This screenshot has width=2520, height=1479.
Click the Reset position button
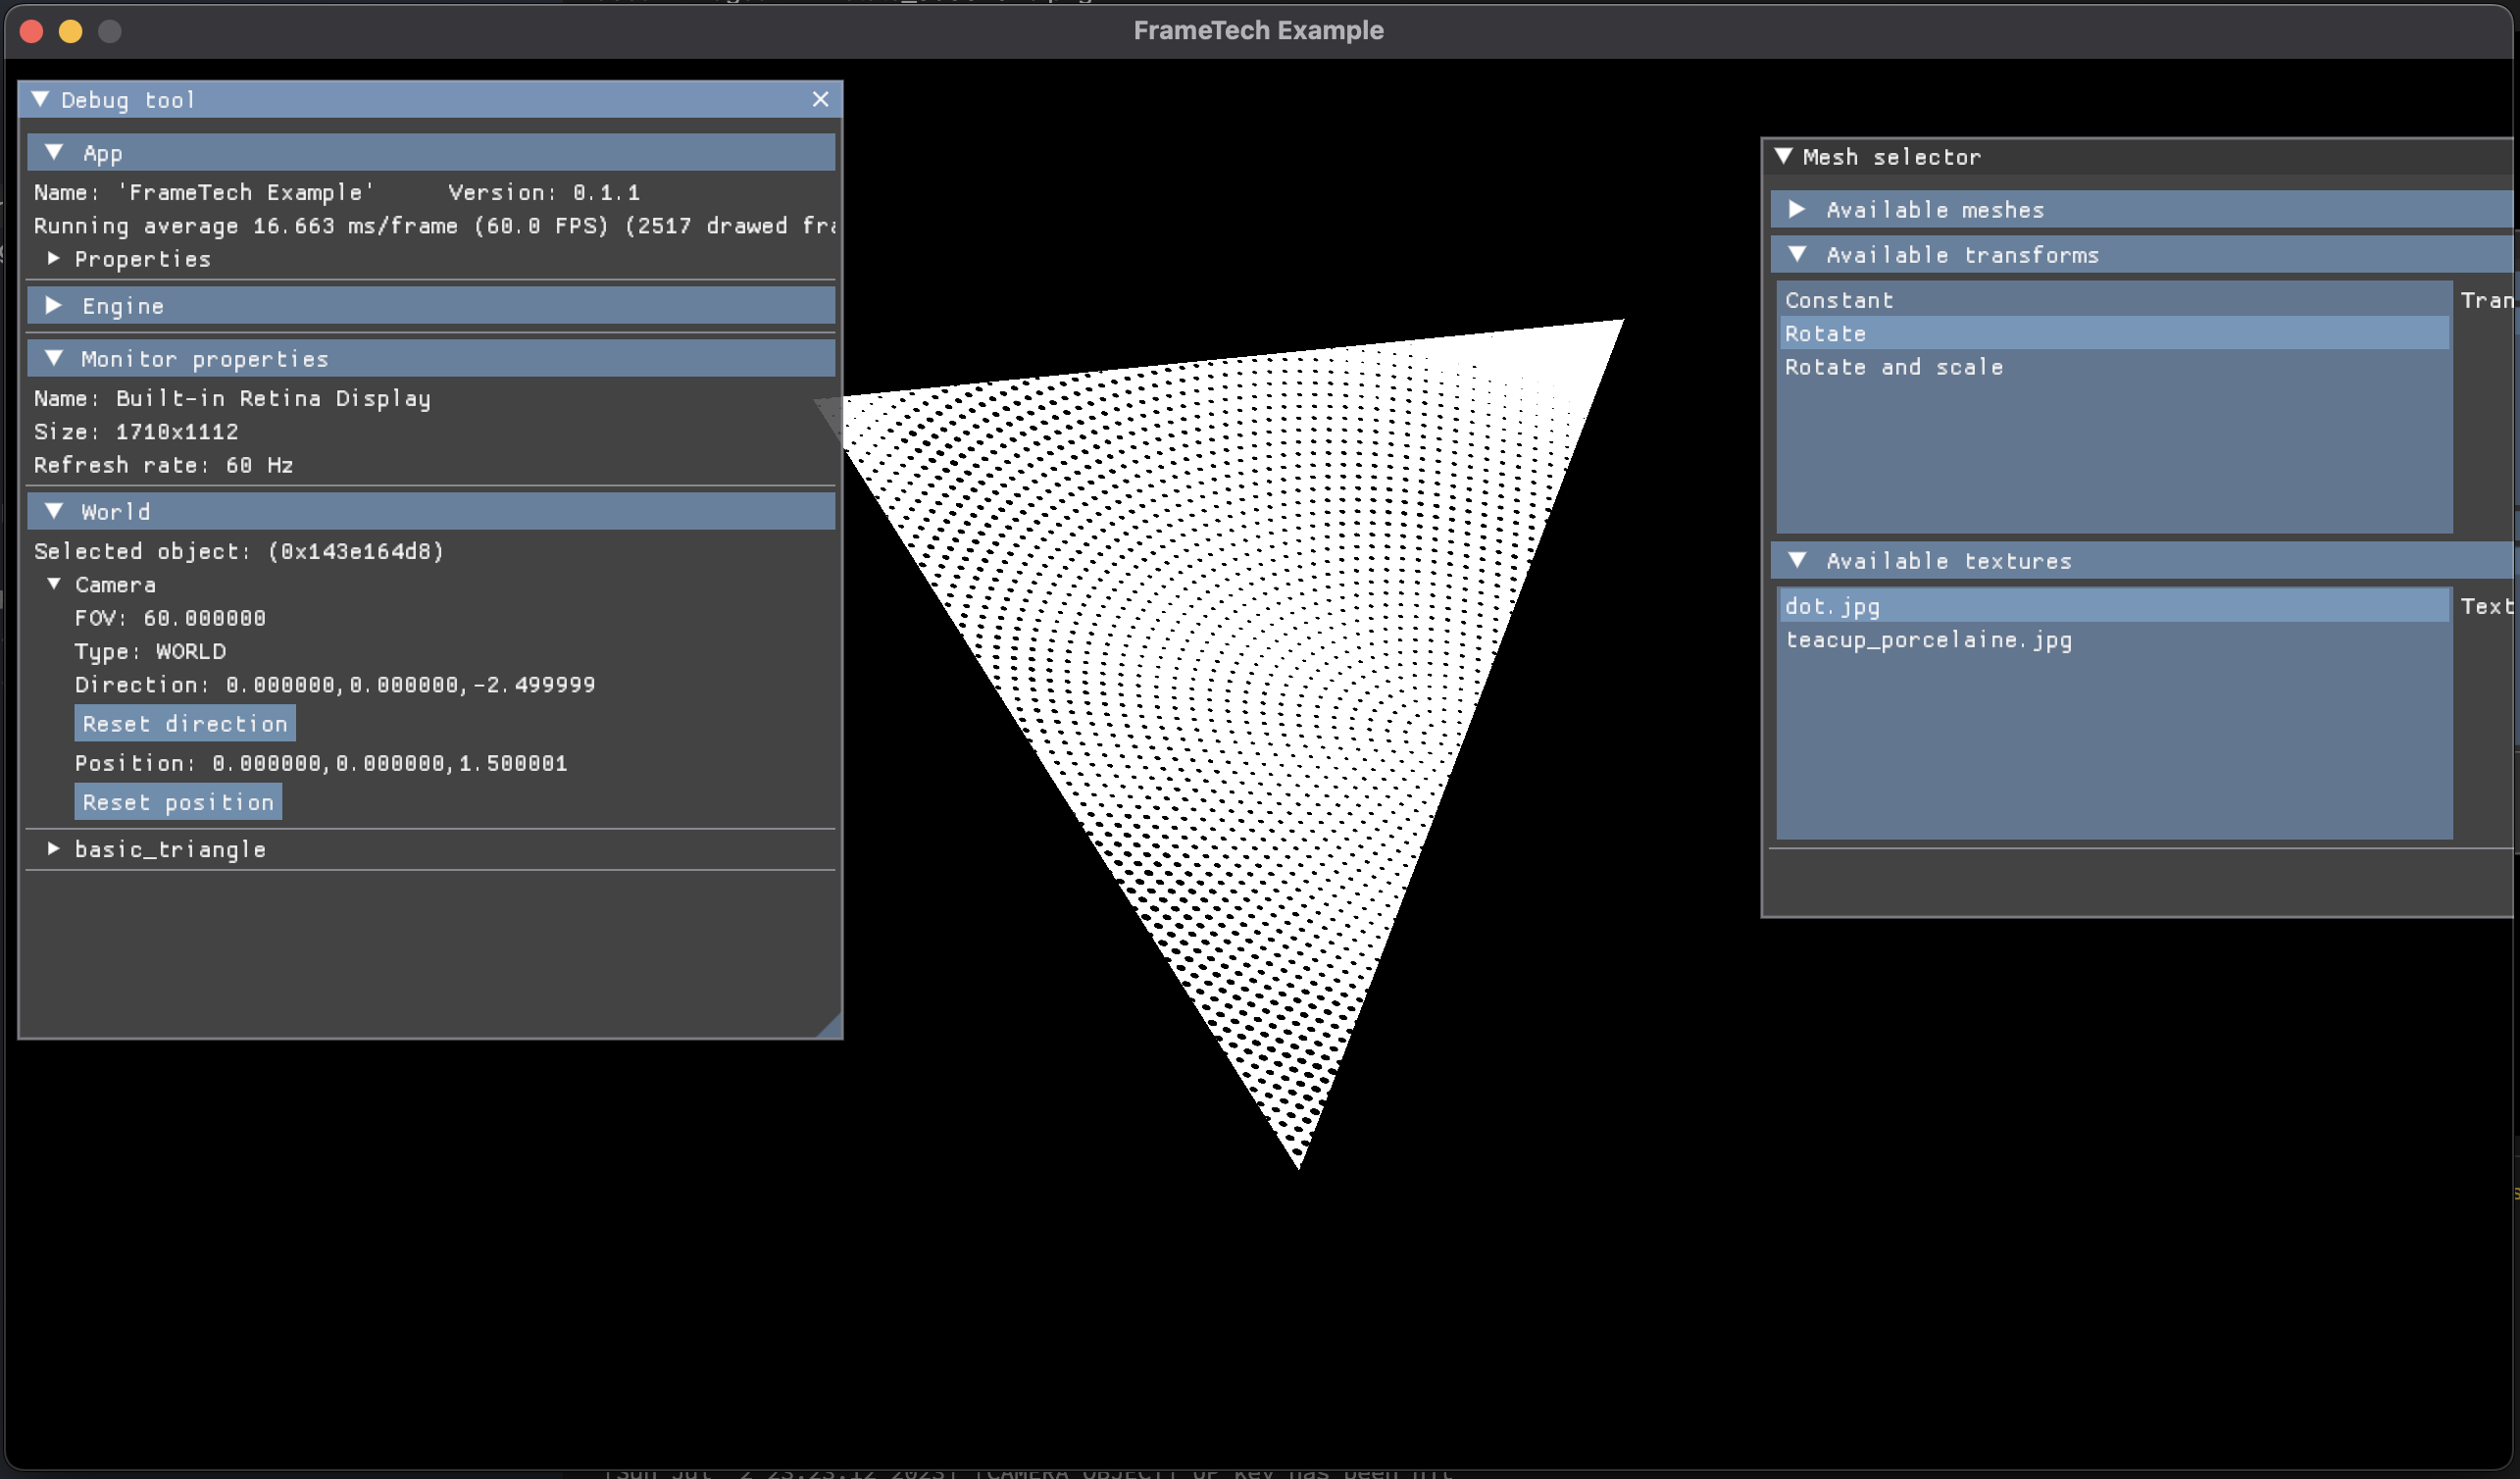178,802
